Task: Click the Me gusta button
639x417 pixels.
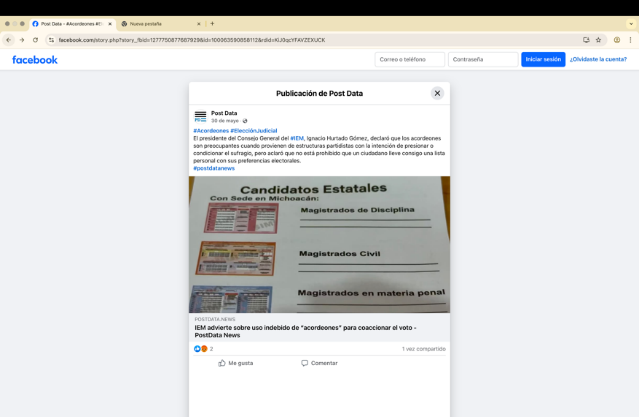Action: coord(236,363)
